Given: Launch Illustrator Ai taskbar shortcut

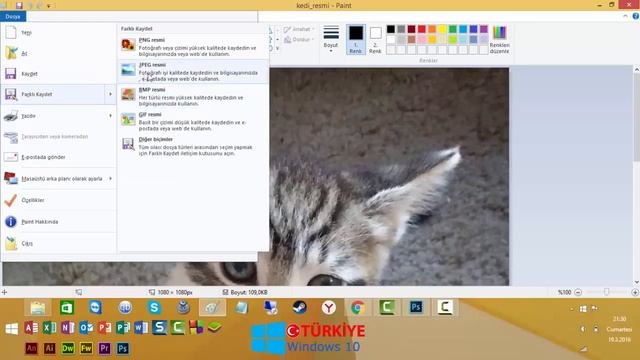Looking at the screenshot, I should pos(49,348).
